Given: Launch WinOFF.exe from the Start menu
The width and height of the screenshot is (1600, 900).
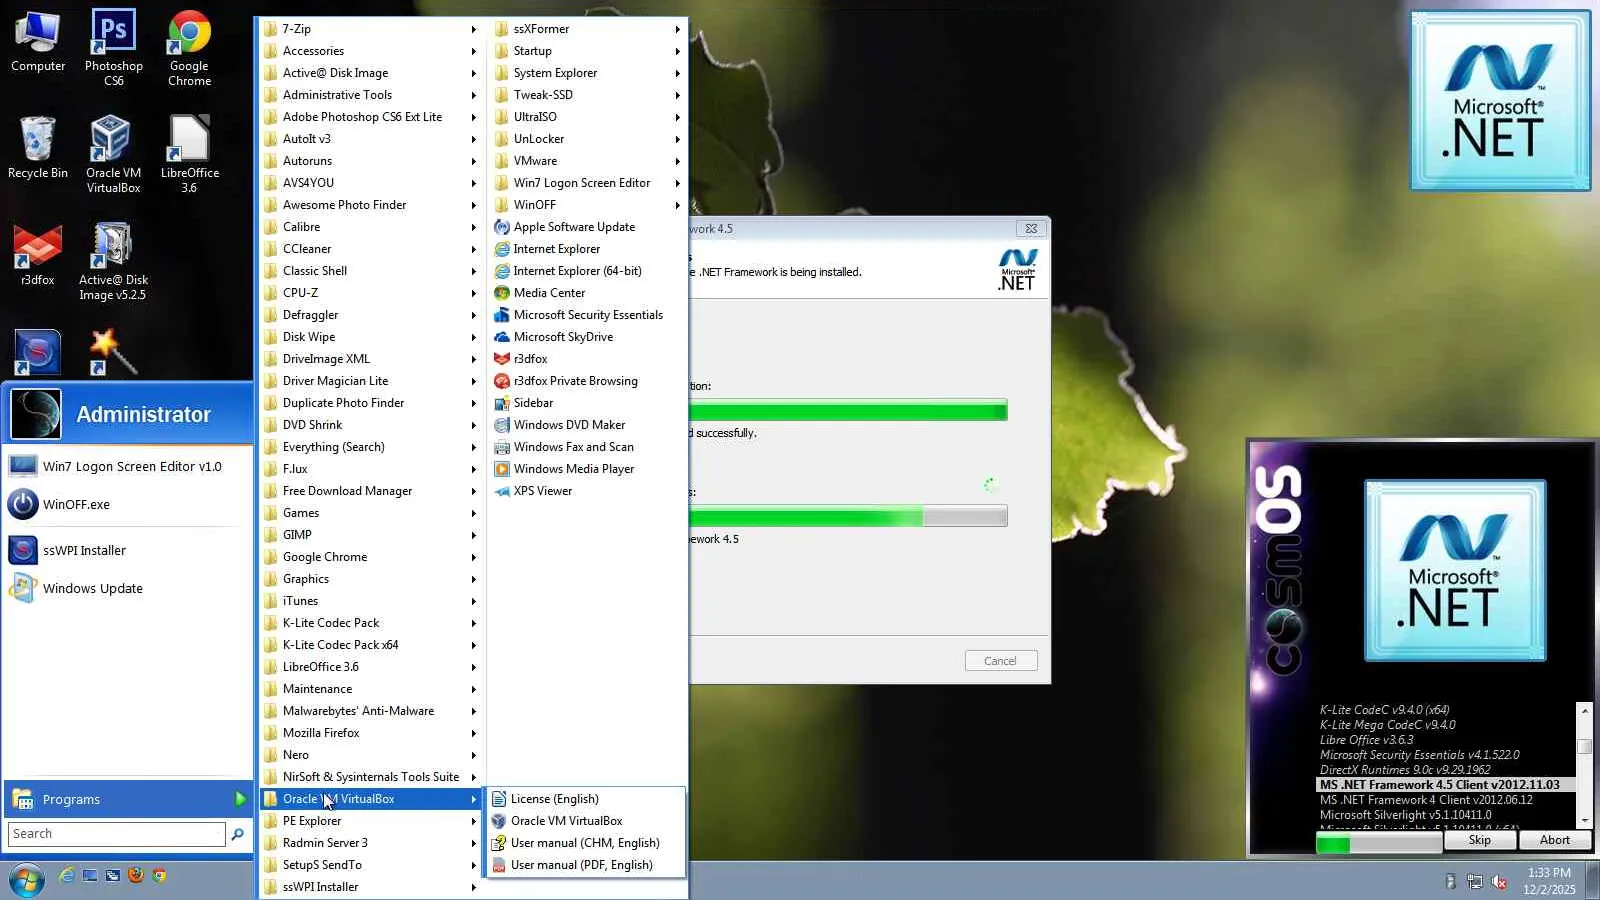Looking at the screenshot, I should pyautogui.click(x=127, y=505).
